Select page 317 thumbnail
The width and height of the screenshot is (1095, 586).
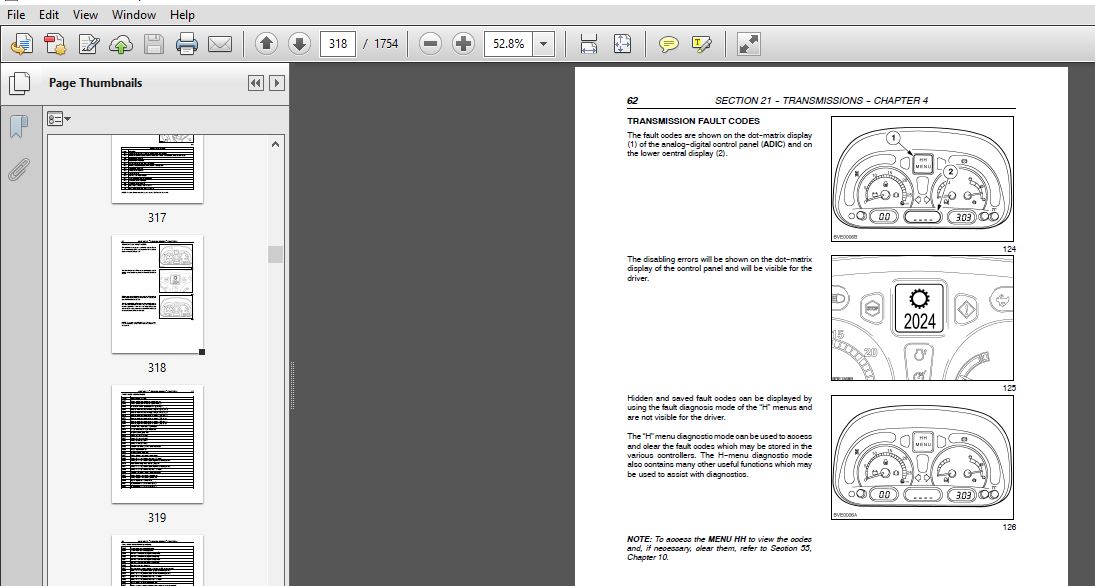click(157, 168)
